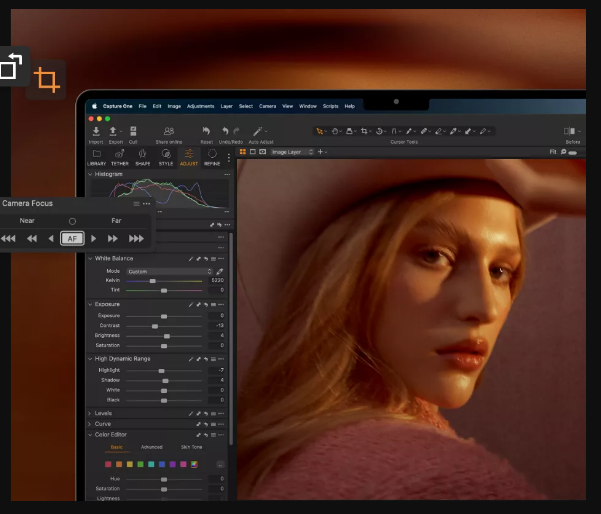Click the Highlight slider
This screenshot has height=514, width=601.
click(164, 371)
